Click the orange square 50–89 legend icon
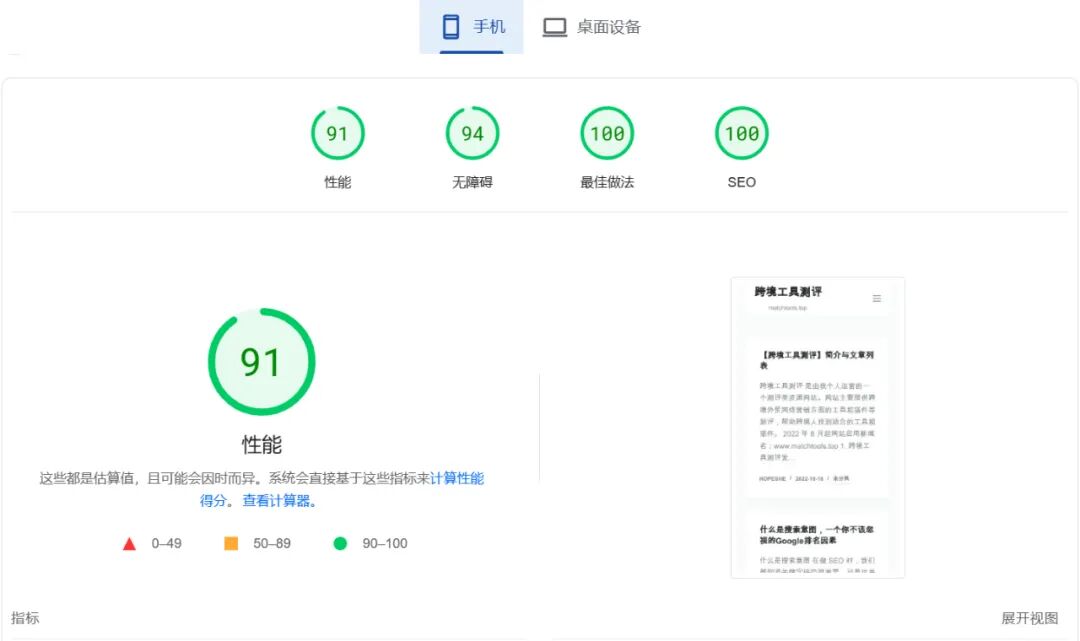 point(233,543)
